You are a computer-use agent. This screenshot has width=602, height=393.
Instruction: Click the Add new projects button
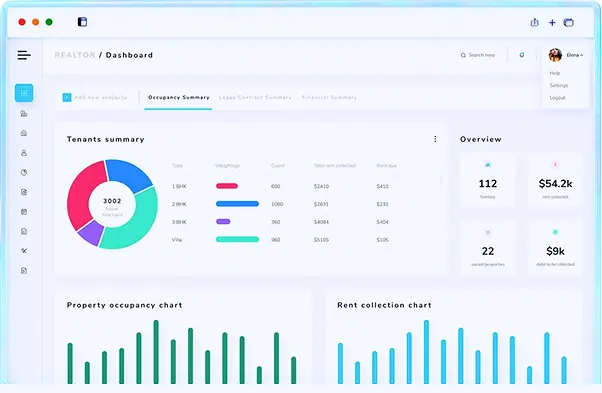tap(95, 97)
